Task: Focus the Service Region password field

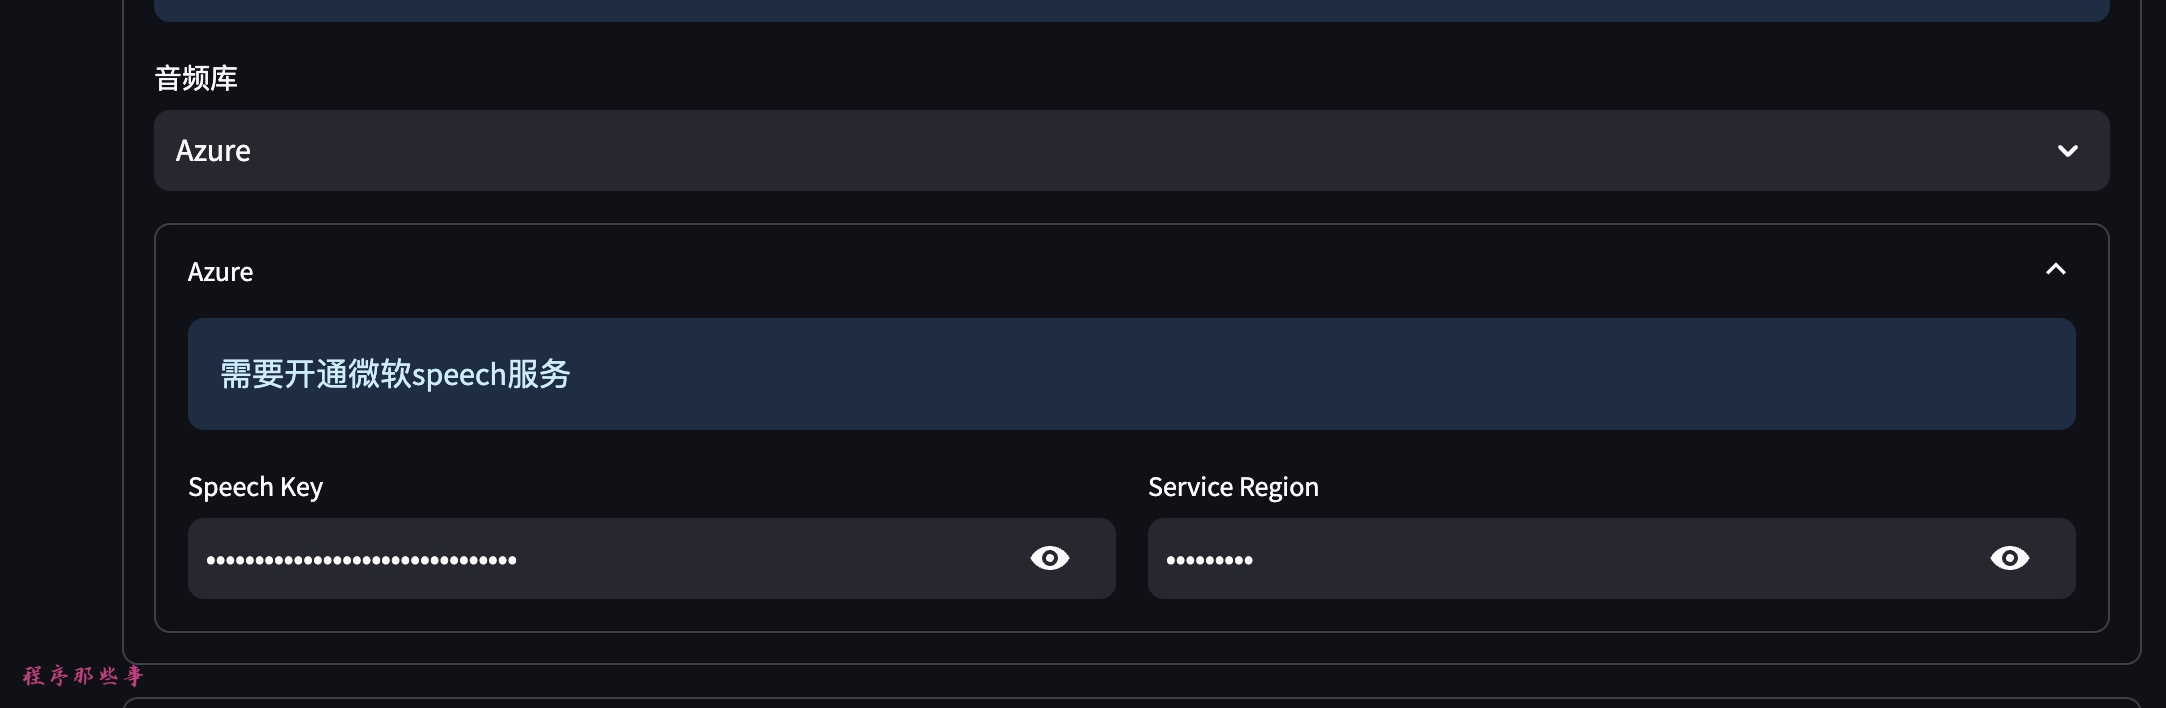Action: [1600, 558]
